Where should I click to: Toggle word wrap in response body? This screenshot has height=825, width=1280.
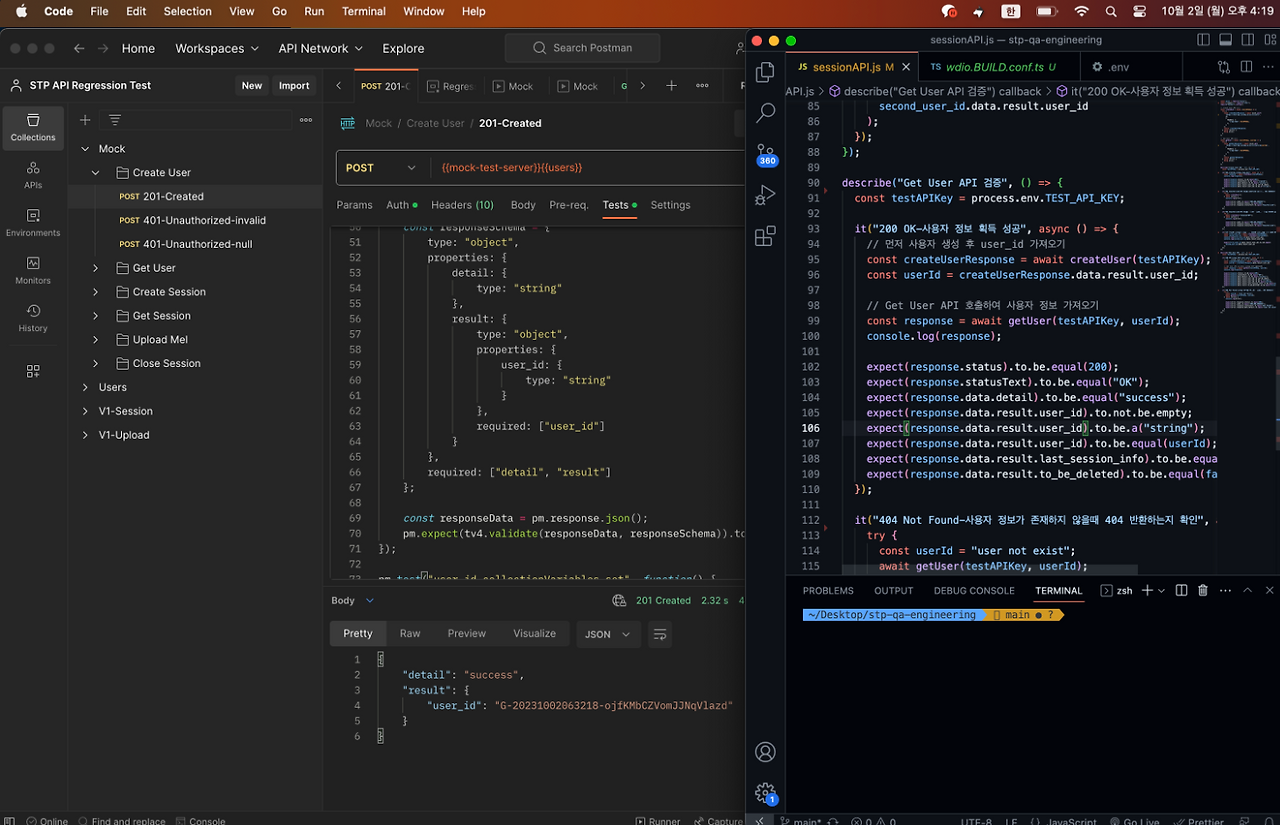[x=658, y=634]
